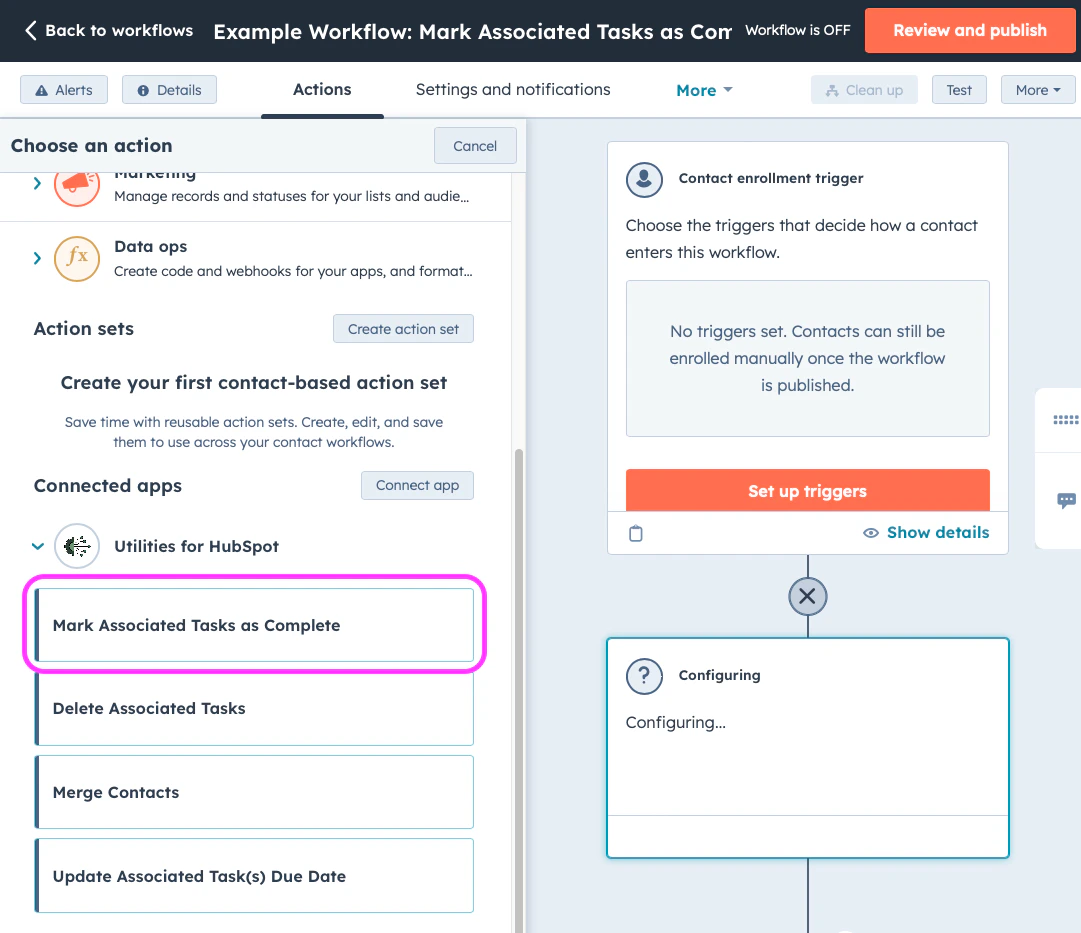Delete the connector via the X icon
This screenshot has height=933, width=1081.
pos(807,596)
